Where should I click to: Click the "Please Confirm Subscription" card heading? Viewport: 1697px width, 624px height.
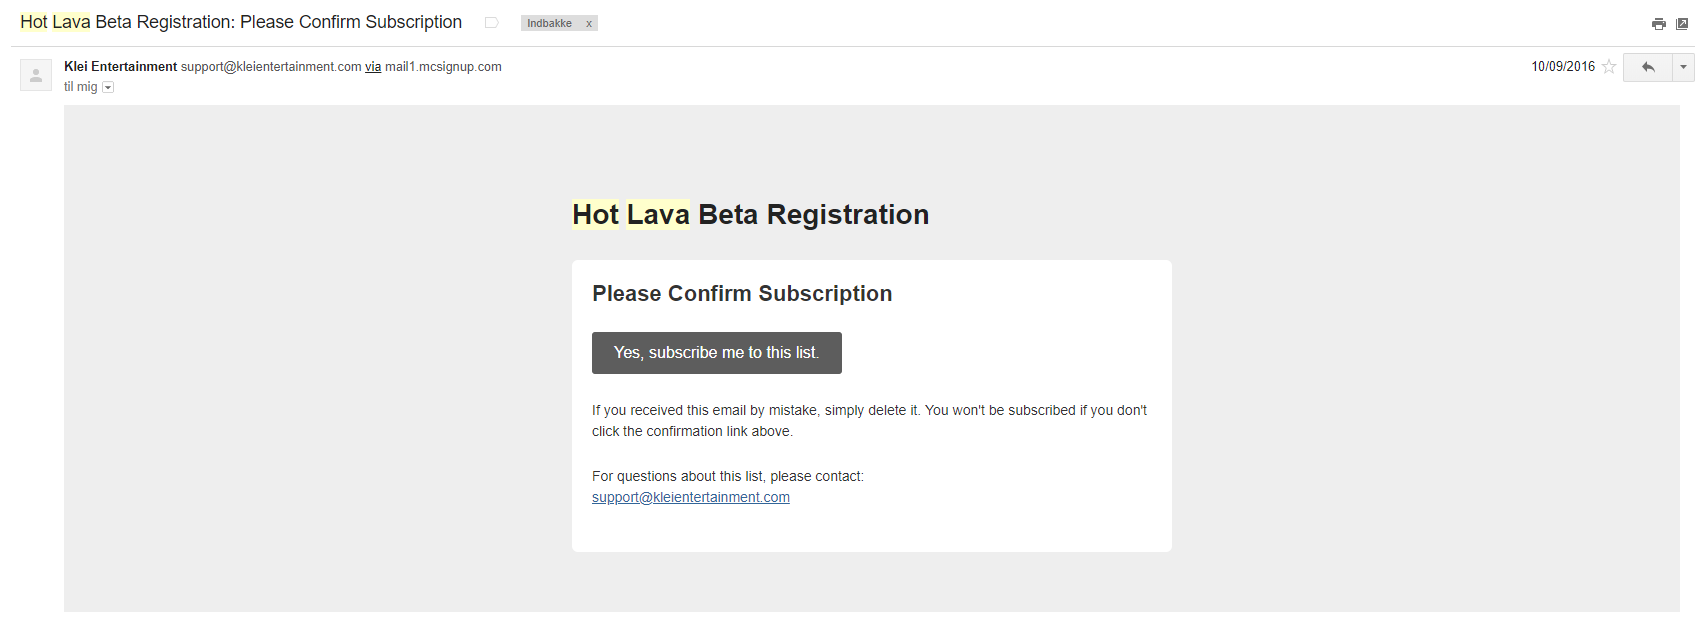741,294
